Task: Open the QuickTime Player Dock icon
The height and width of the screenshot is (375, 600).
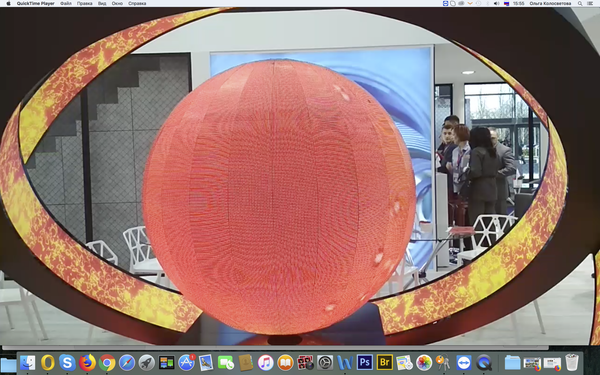Action: [x=484, y=362]
